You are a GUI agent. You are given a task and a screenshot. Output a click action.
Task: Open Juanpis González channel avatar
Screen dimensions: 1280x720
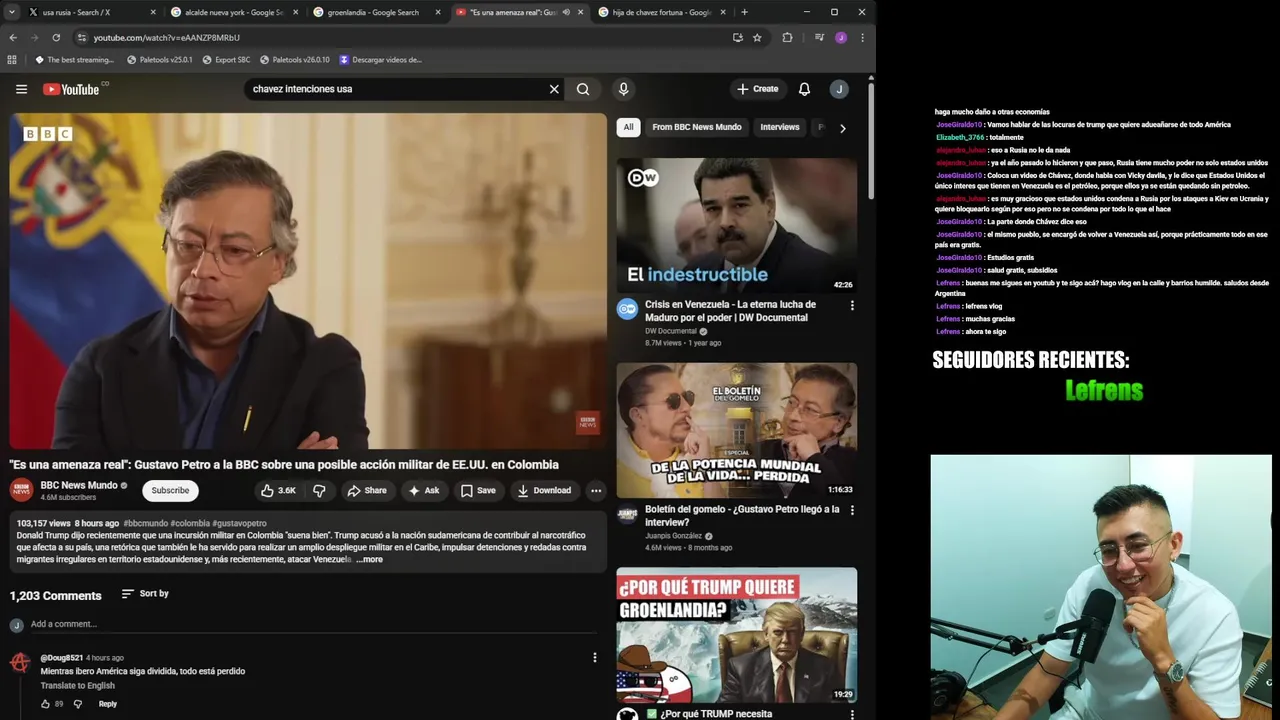pos(627,514)
